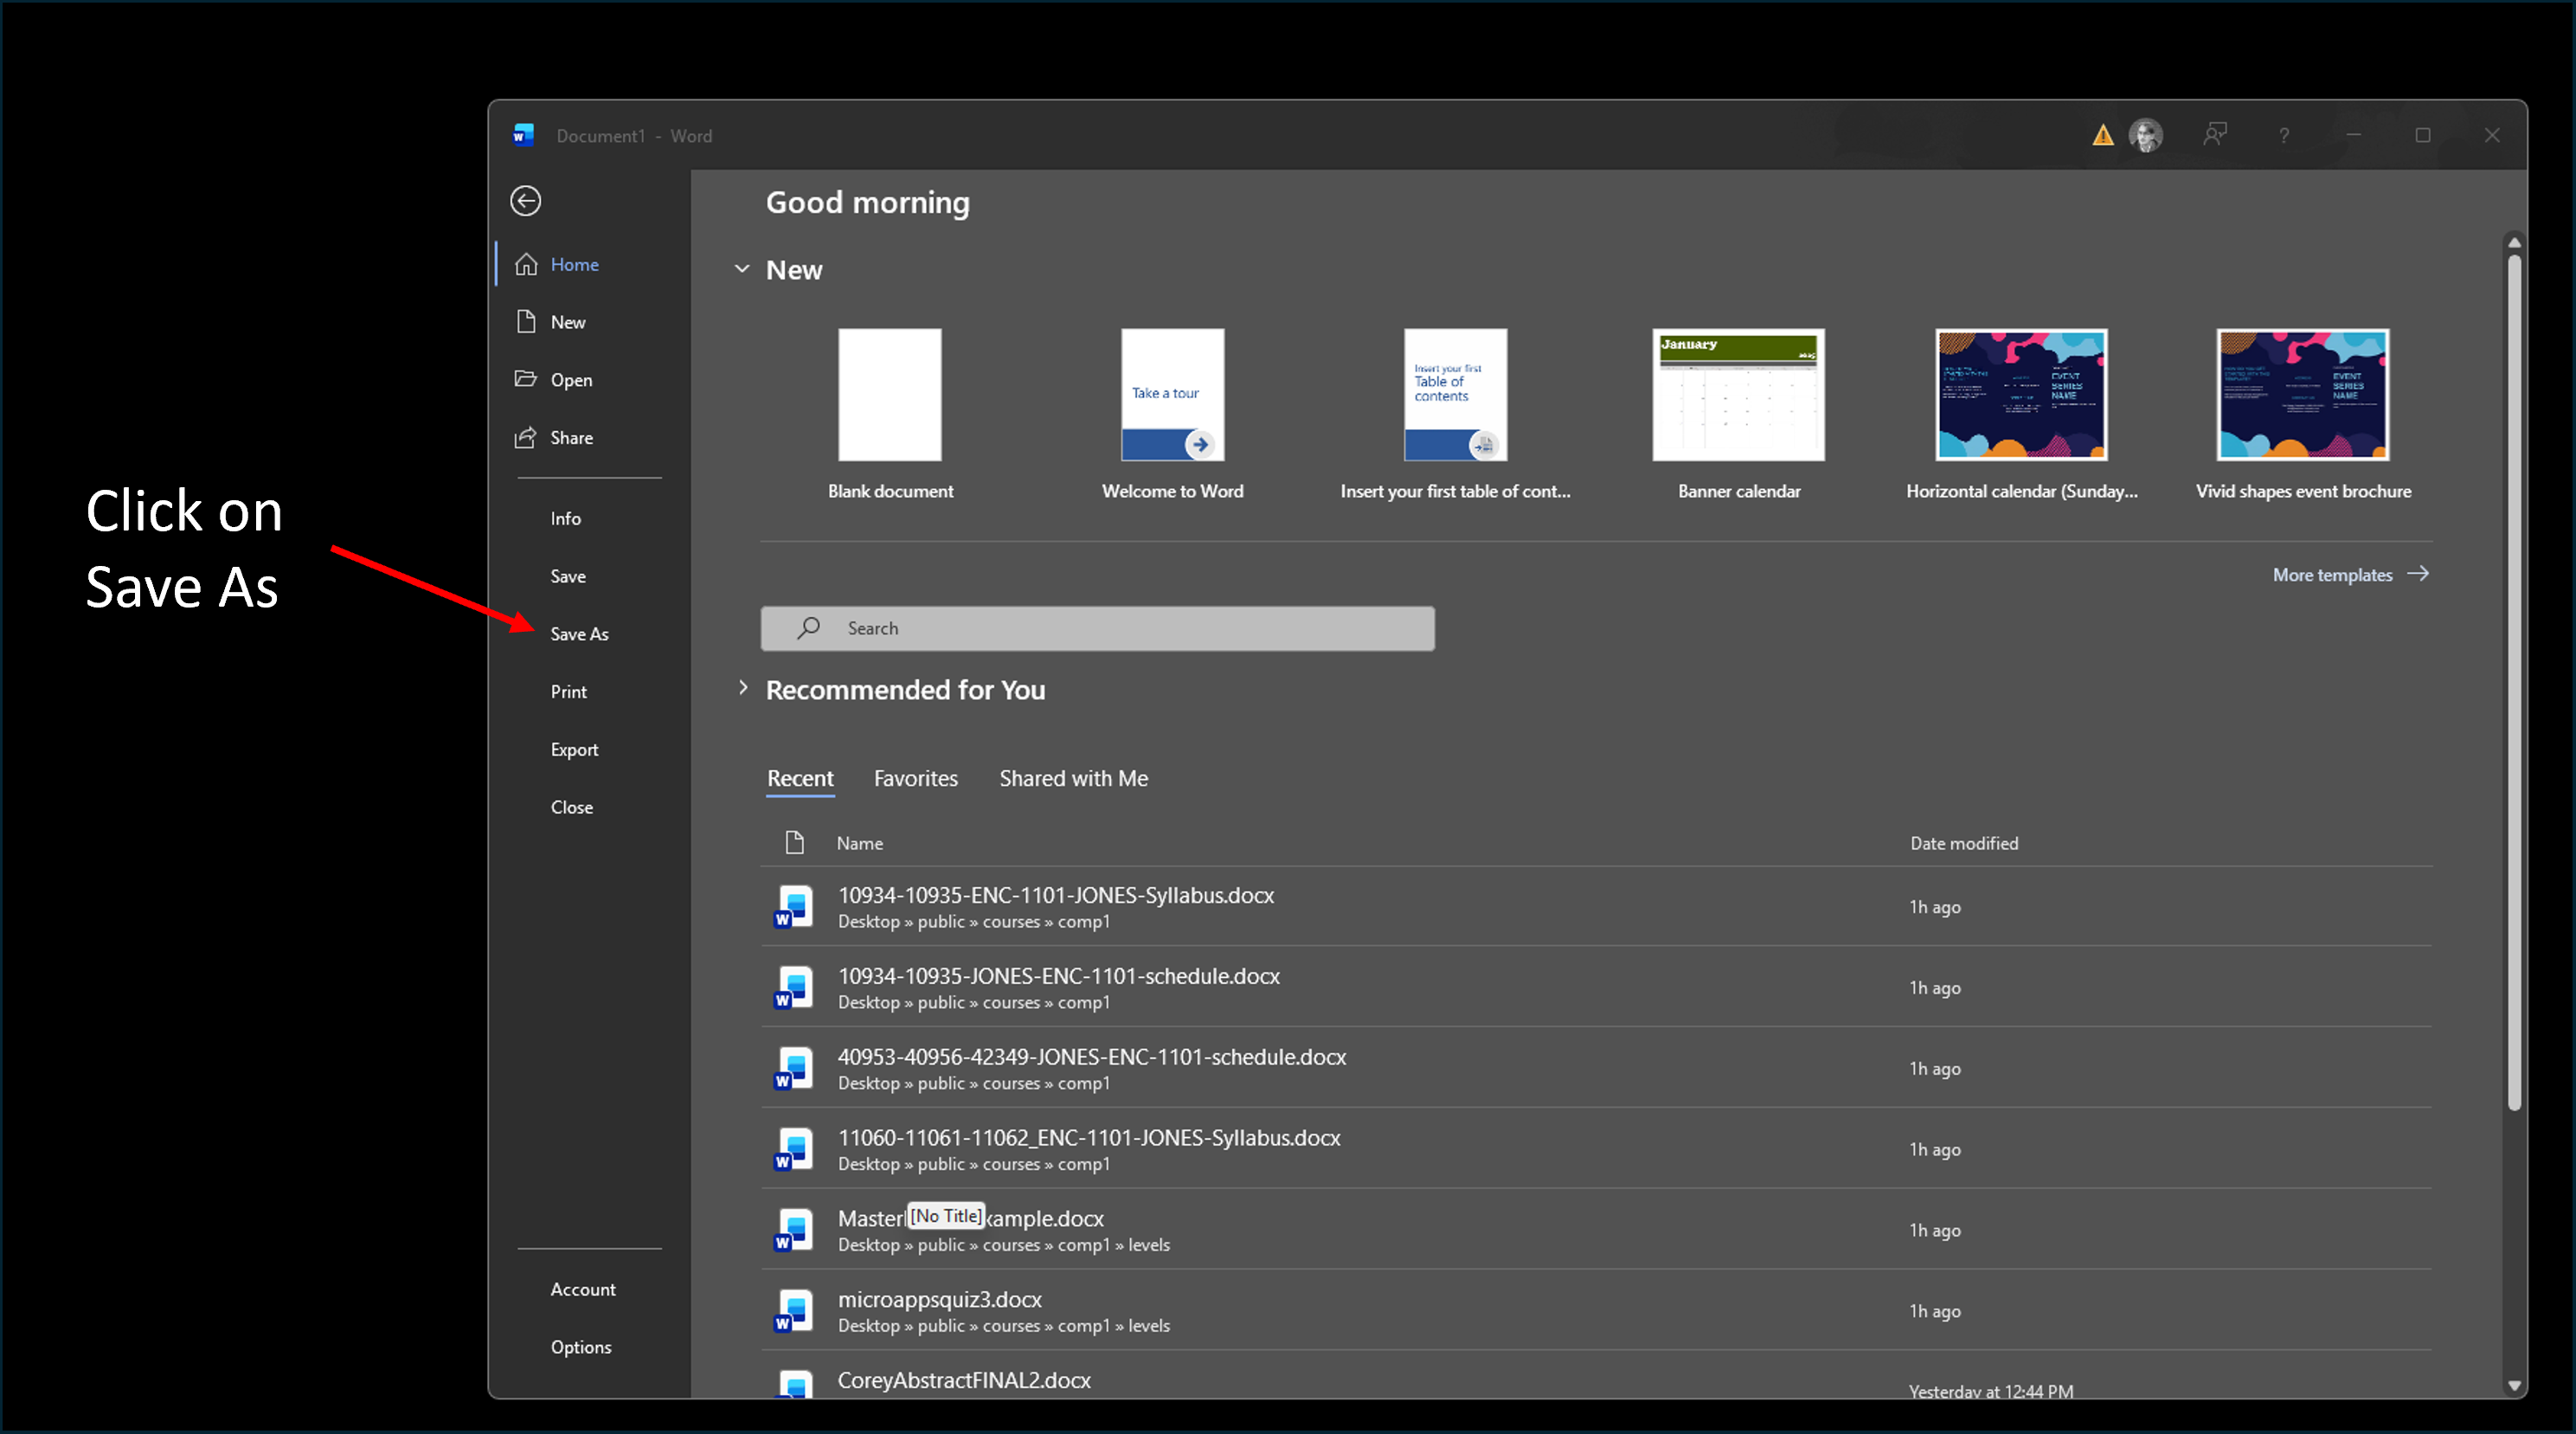The width and height of the screenshot is (2576, 1434).
Task: Open 10934-10935-ENC-1101-JONES-Syllabus.docx
Action: point(1055,895)
